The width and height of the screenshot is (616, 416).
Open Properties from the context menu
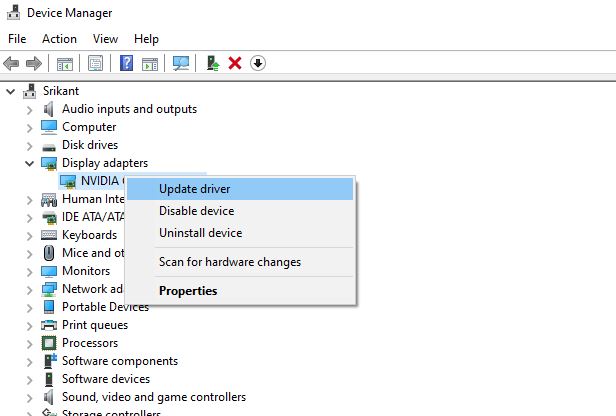(x=188, y=291)
